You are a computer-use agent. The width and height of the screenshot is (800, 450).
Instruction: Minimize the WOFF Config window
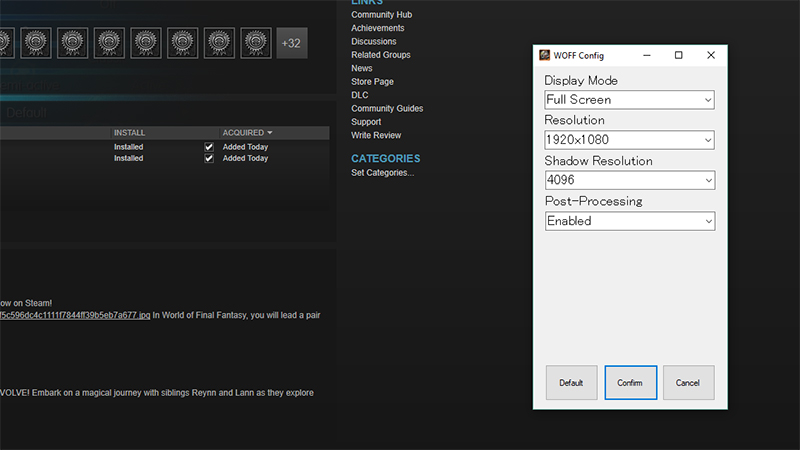pyautogui.click(x=647, y=55)
